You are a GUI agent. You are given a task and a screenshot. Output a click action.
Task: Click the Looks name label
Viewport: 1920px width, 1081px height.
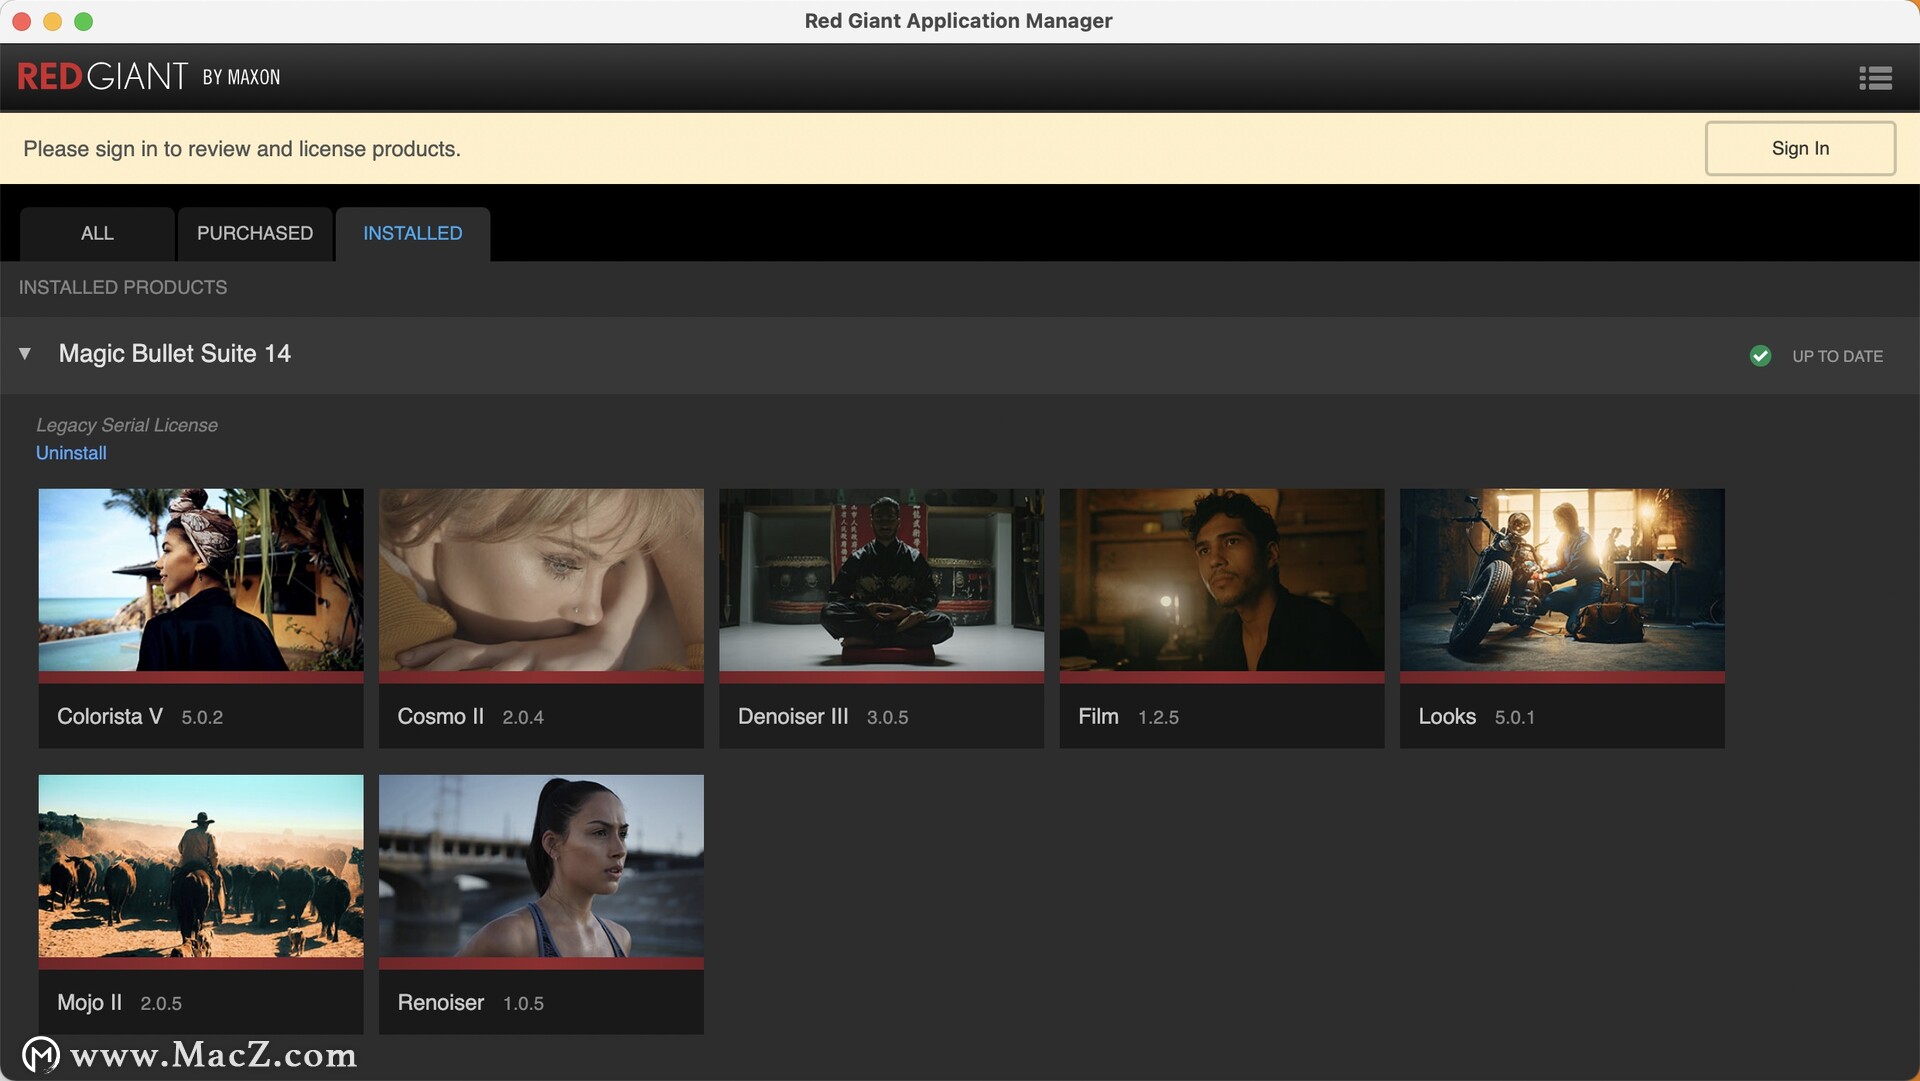pyautogui.click(x=1447, y=717)
